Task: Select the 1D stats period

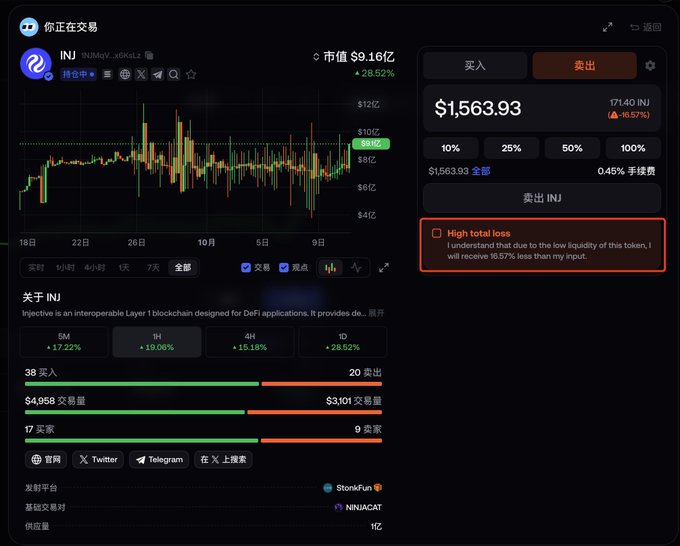Action: coord(343,342)
